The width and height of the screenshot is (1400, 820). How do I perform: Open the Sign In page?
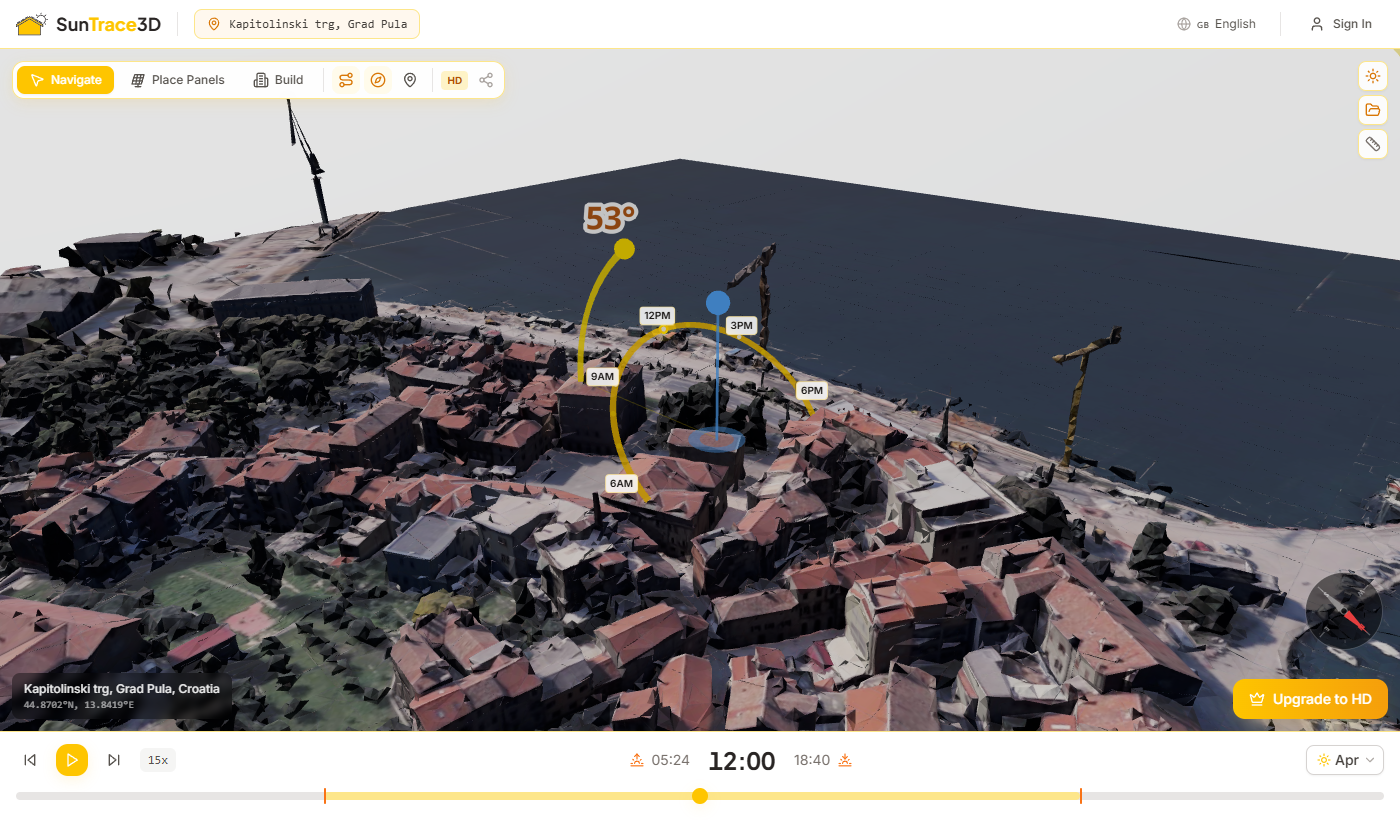point(1341,23)
